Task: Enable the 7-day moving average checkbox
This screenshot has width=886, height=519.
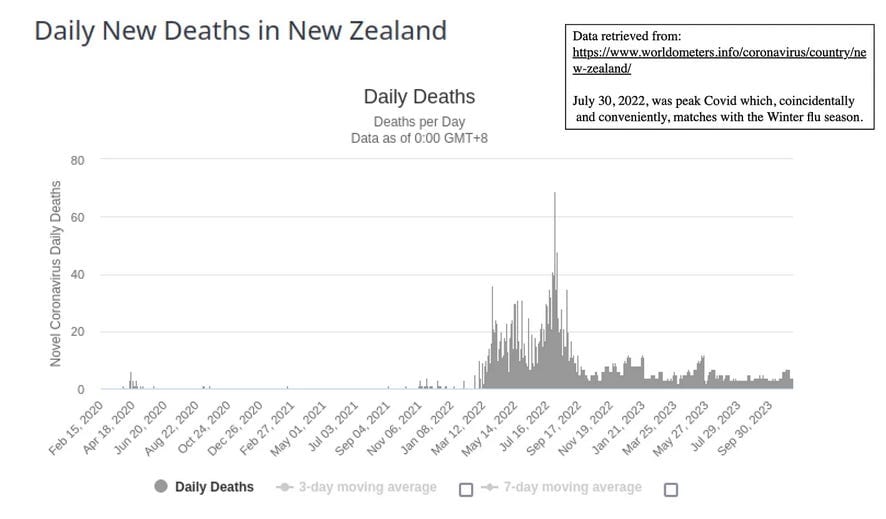Action: point(671,490)
